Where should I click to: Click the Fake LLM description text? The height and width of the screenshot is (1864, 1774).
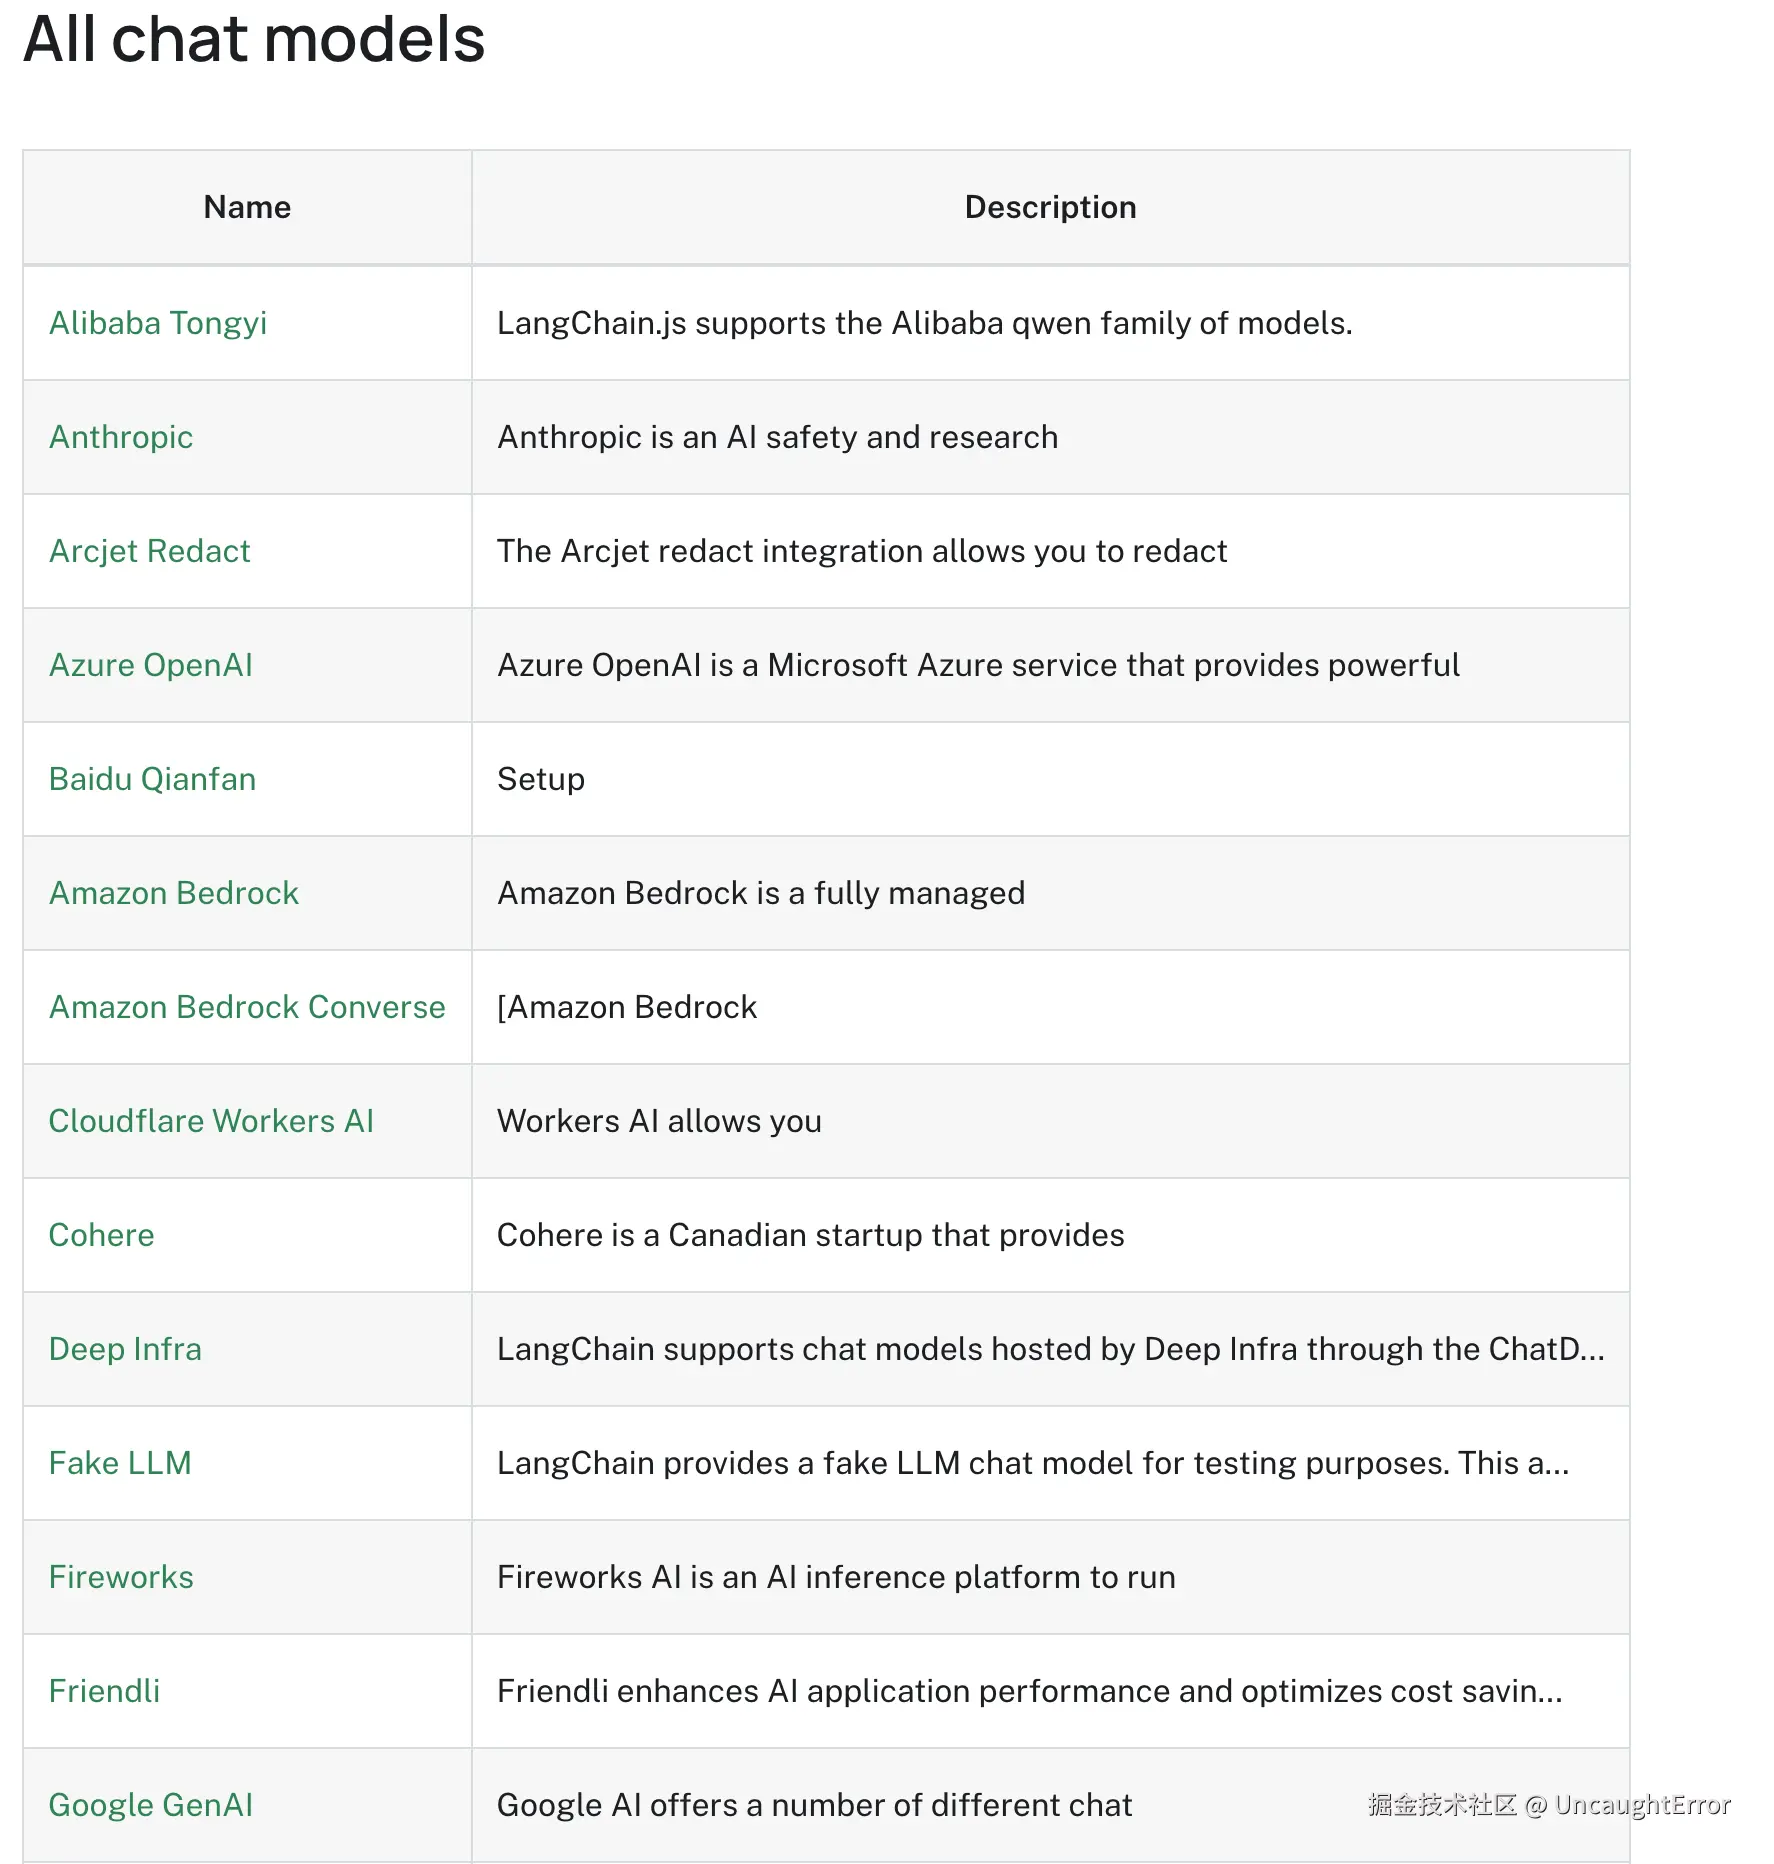(x=1033, y=1463)
